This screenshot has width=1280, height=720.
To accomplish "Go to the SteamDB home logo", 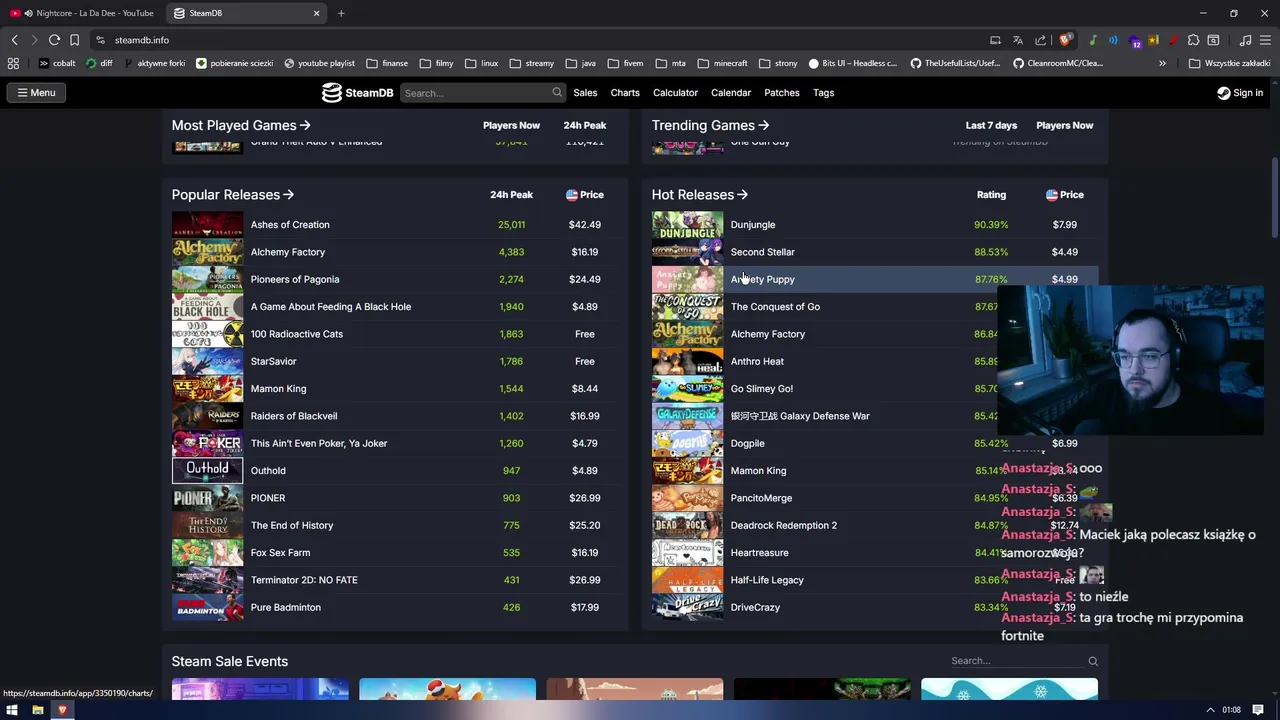I will (357, 92).
